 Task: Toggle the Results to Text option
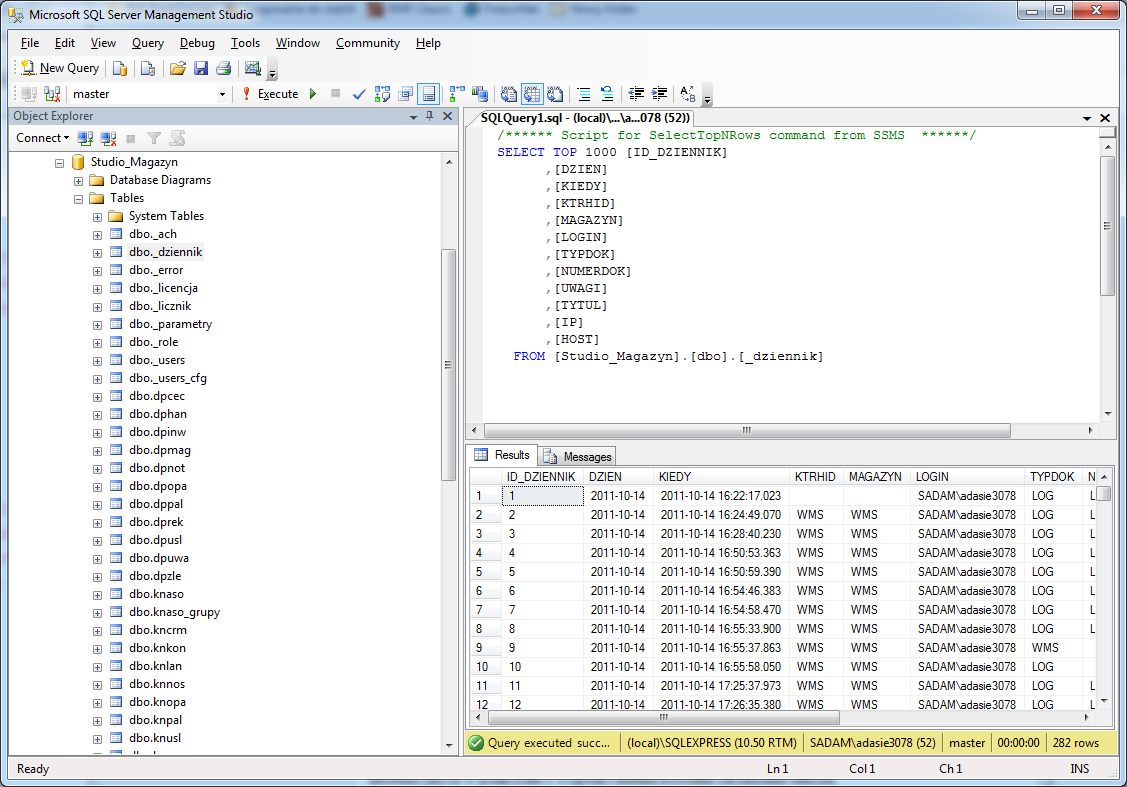click(508, 94)
